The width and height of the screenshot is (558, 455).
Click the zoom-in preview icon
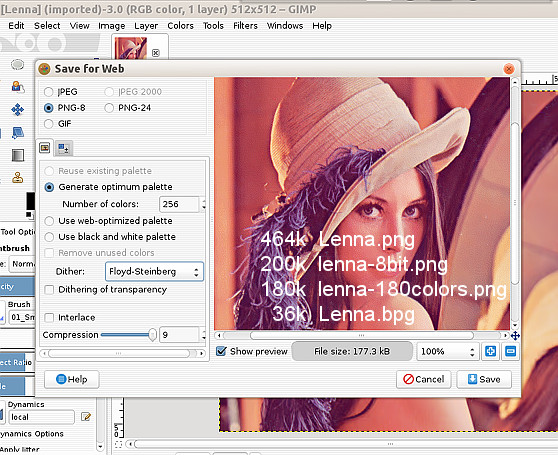pos(490,351)
